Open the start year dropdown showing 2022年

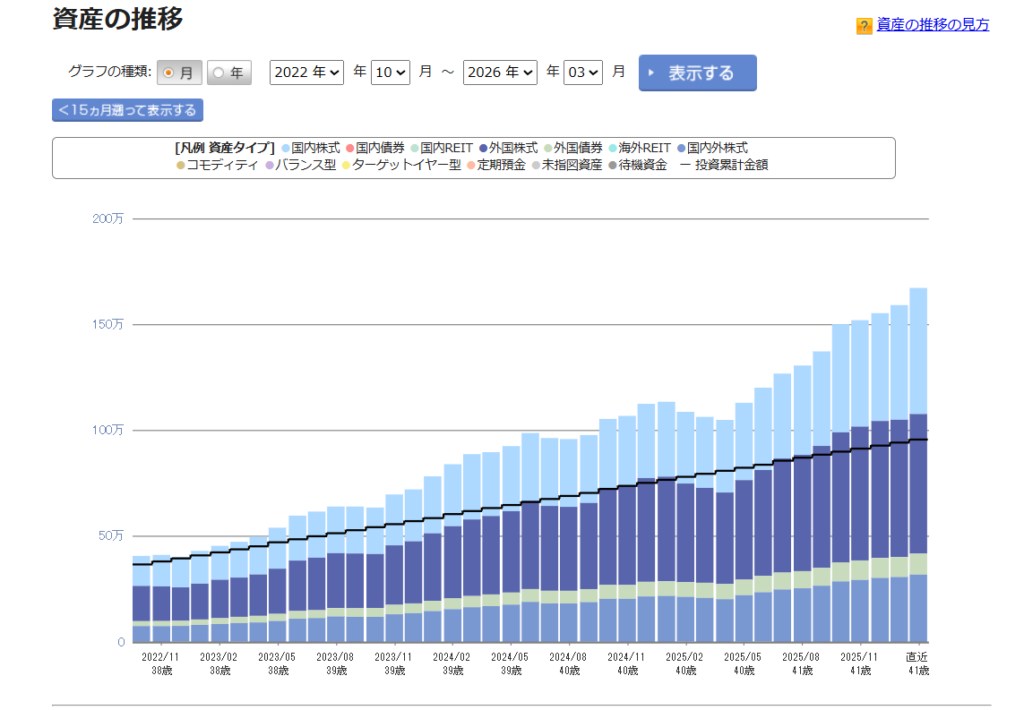click(306, 72)
